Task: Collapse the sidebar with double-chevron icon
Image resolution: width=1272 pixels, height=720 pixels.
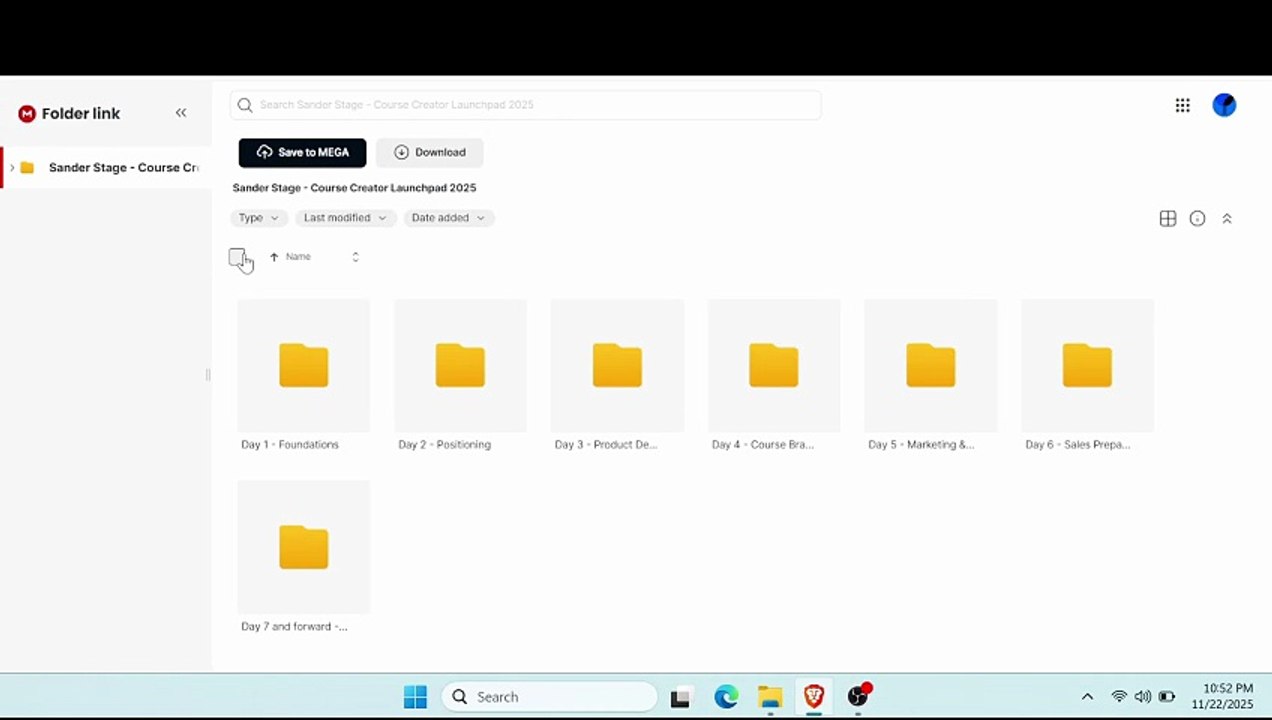Action: [181, 113]
